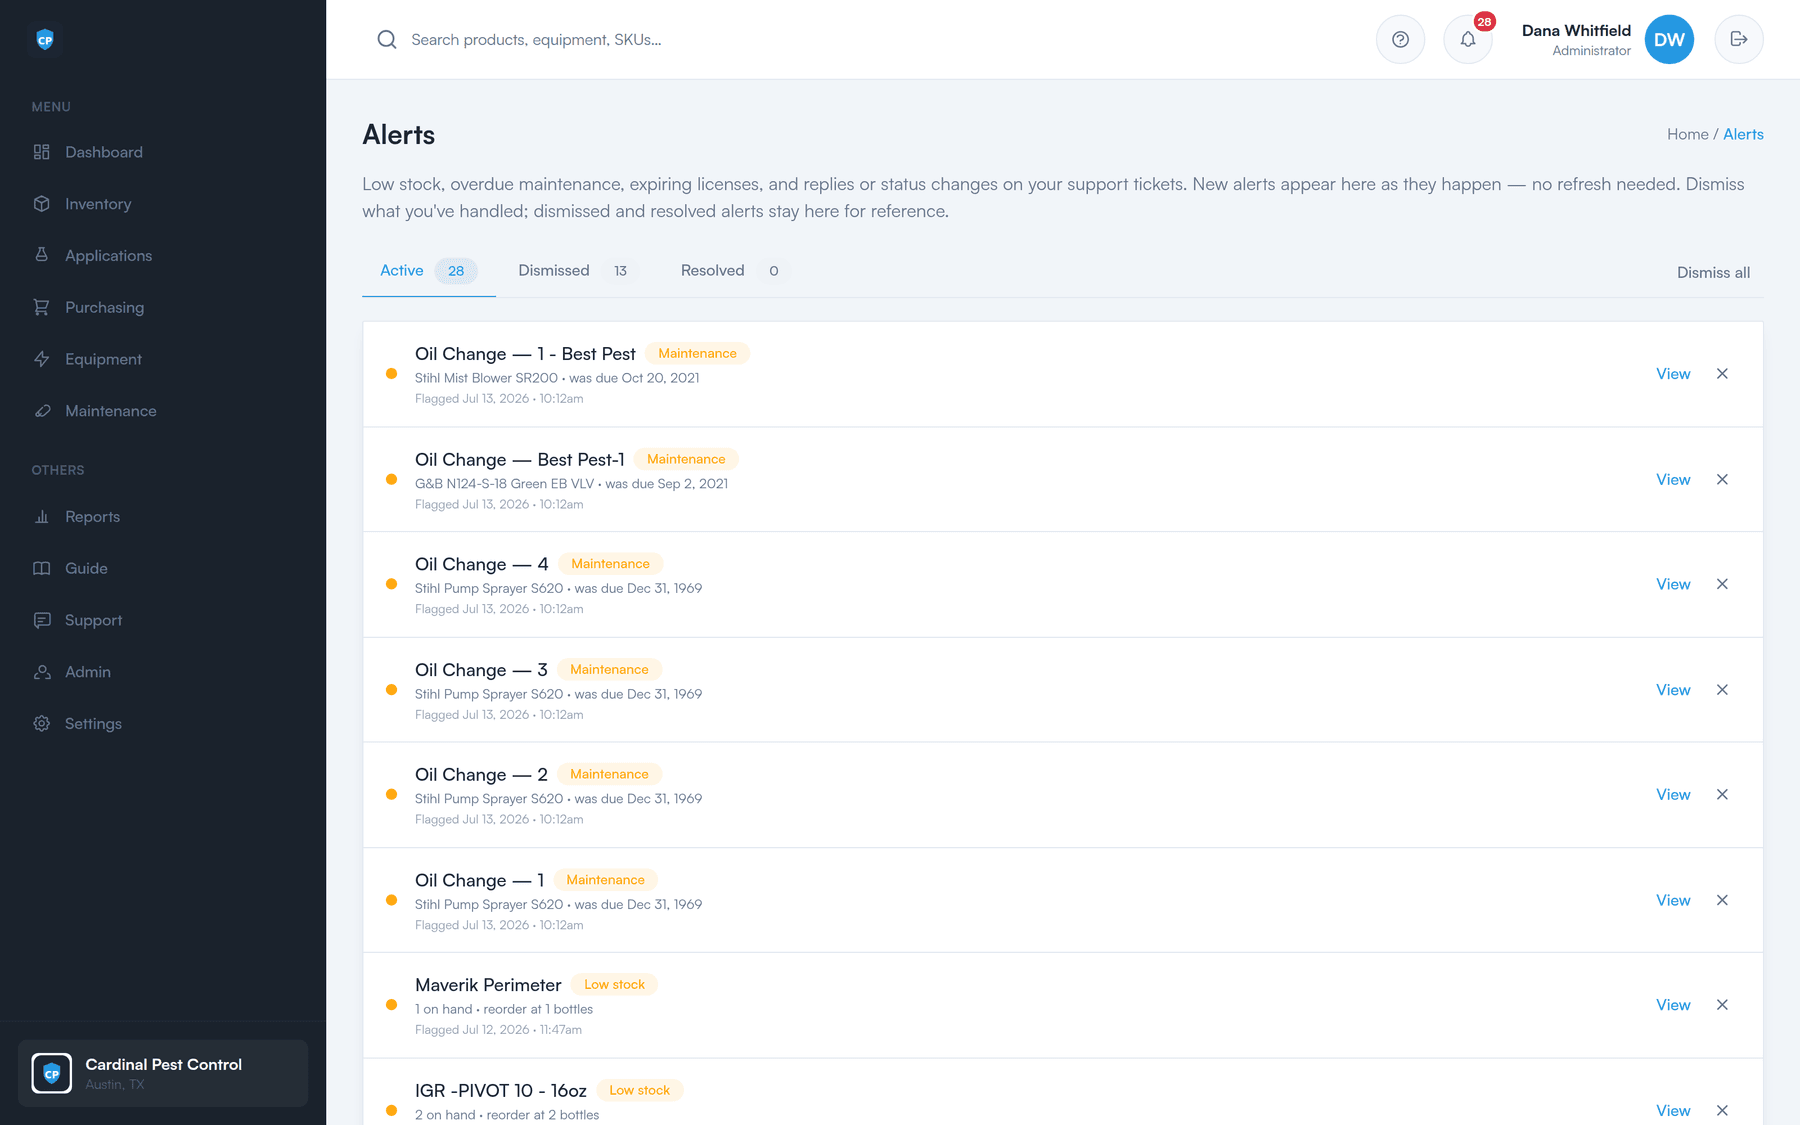Click "Stihl Mist Blower SR200" alert detail text
The width and height of the screenshot is (1800, 1125).
tap(486, 378)
